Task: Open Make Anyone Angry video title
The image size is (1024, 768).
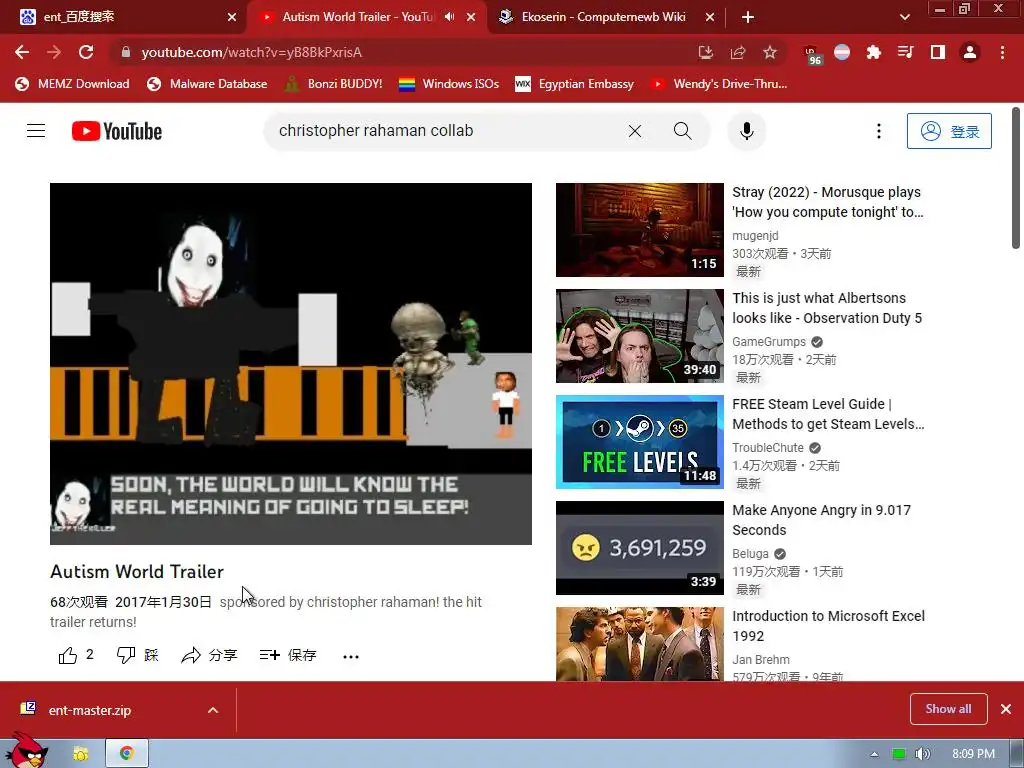Action: (822, 520)
